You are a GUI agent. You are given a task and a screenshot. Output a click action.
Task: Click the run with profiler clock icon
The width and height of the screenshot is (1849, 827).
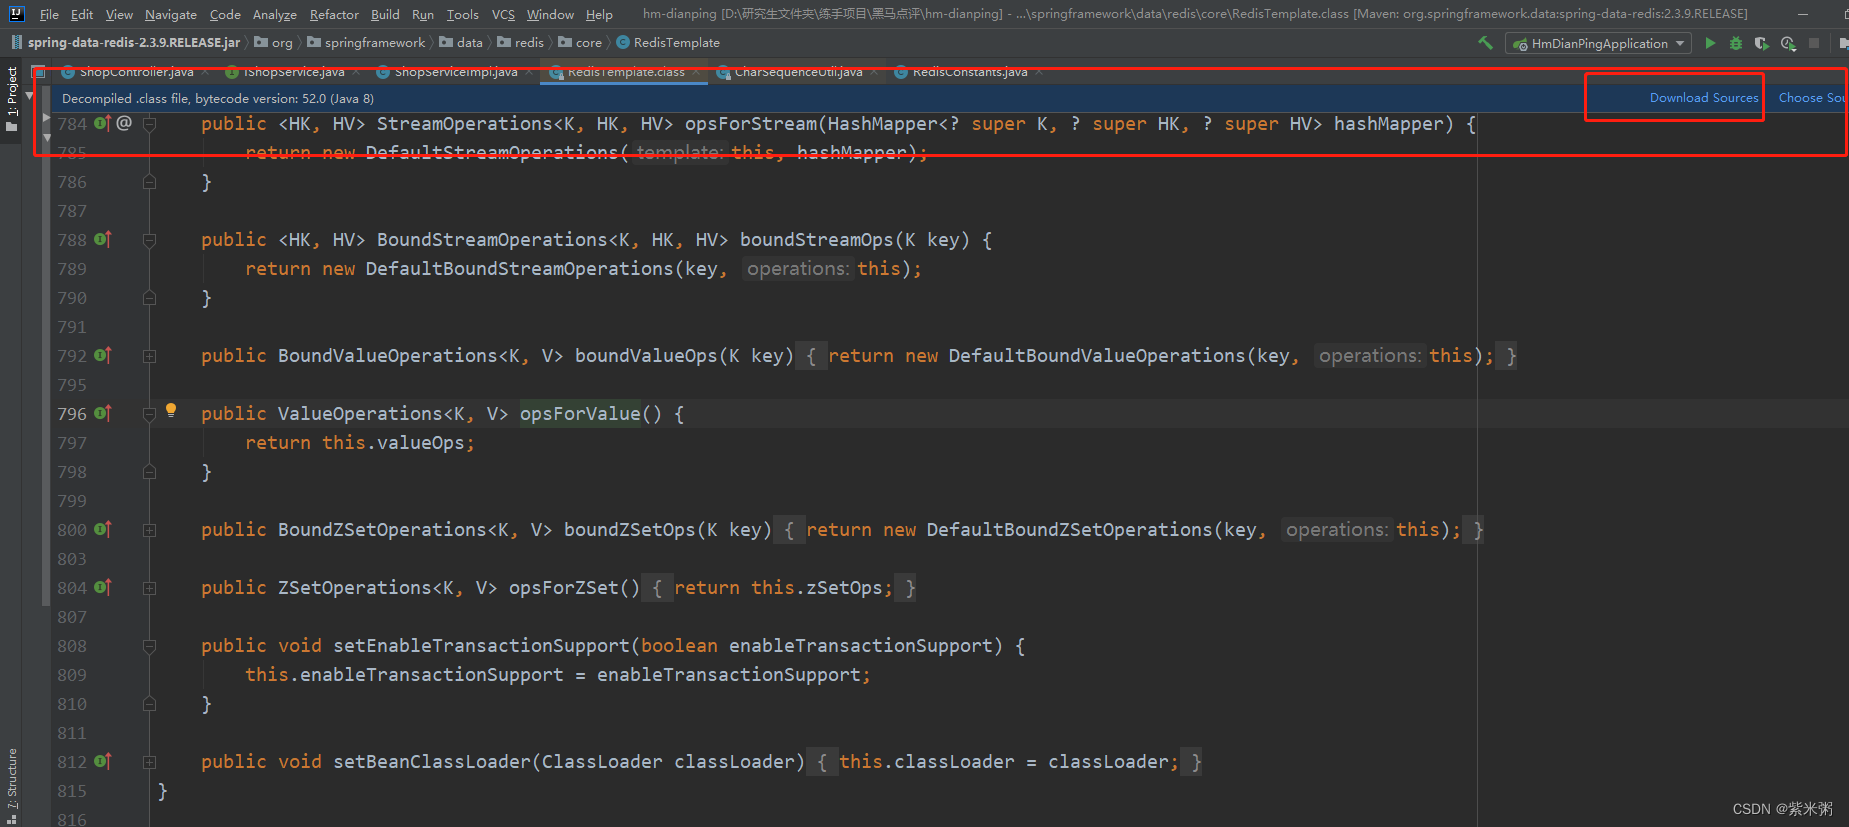point(1788,43)
